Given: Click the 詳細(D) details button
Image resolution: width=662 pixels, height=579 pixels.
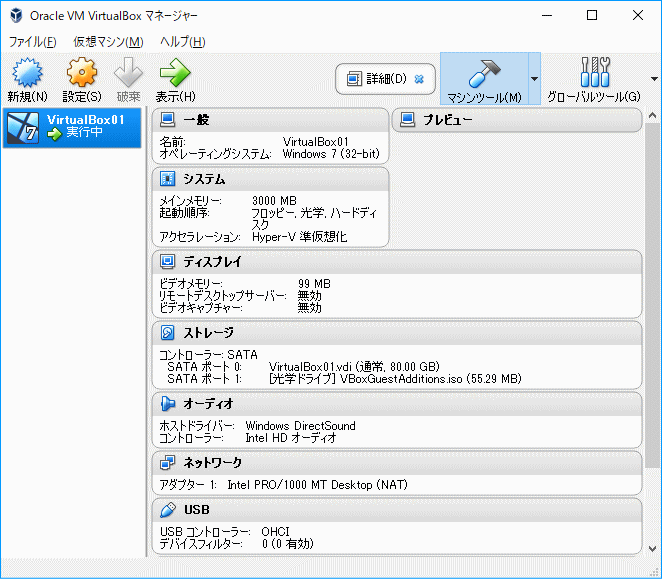Looking at the screenshot, I should [x=385, y=79].
